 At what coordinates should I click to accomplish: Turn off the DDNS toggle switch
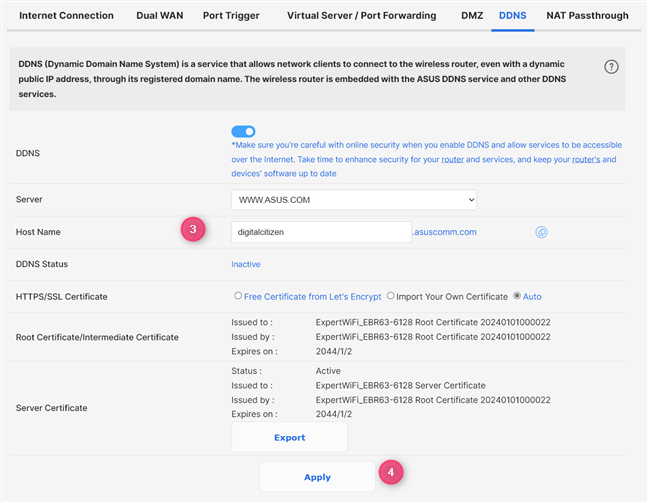(x=243, y=131)
